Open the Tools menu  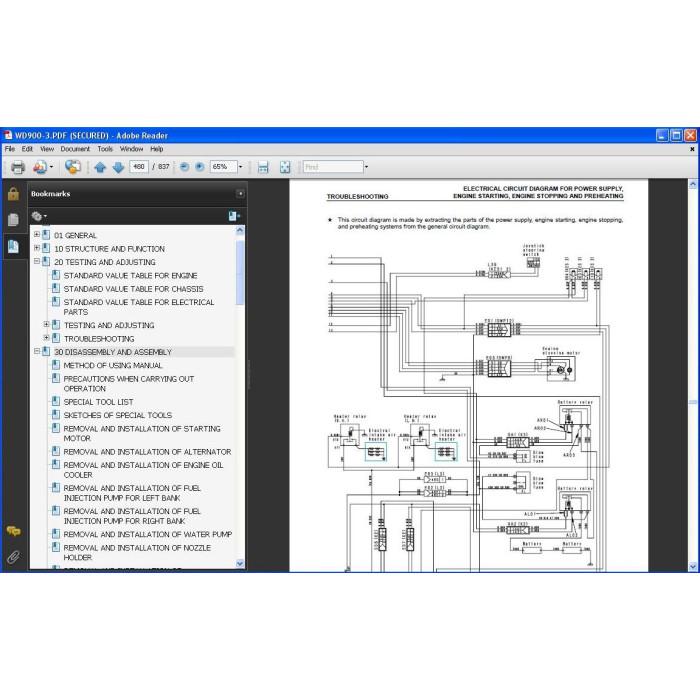[105, 149]
